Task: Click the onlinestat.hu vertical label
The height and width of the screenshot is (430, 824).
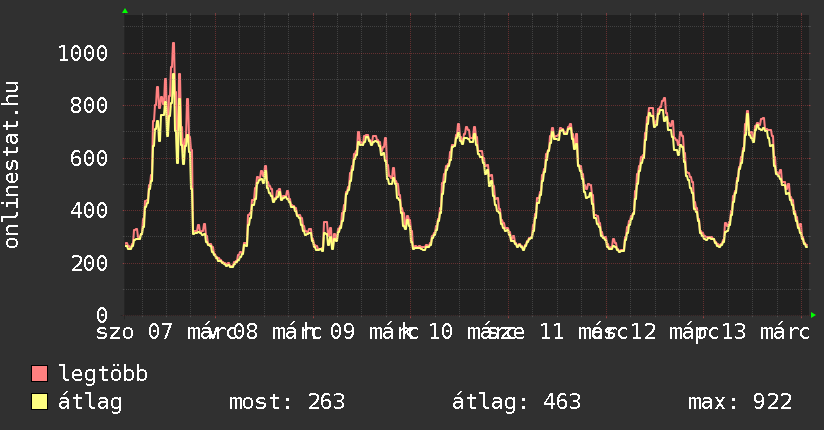Action: click(x=12, y=165)
